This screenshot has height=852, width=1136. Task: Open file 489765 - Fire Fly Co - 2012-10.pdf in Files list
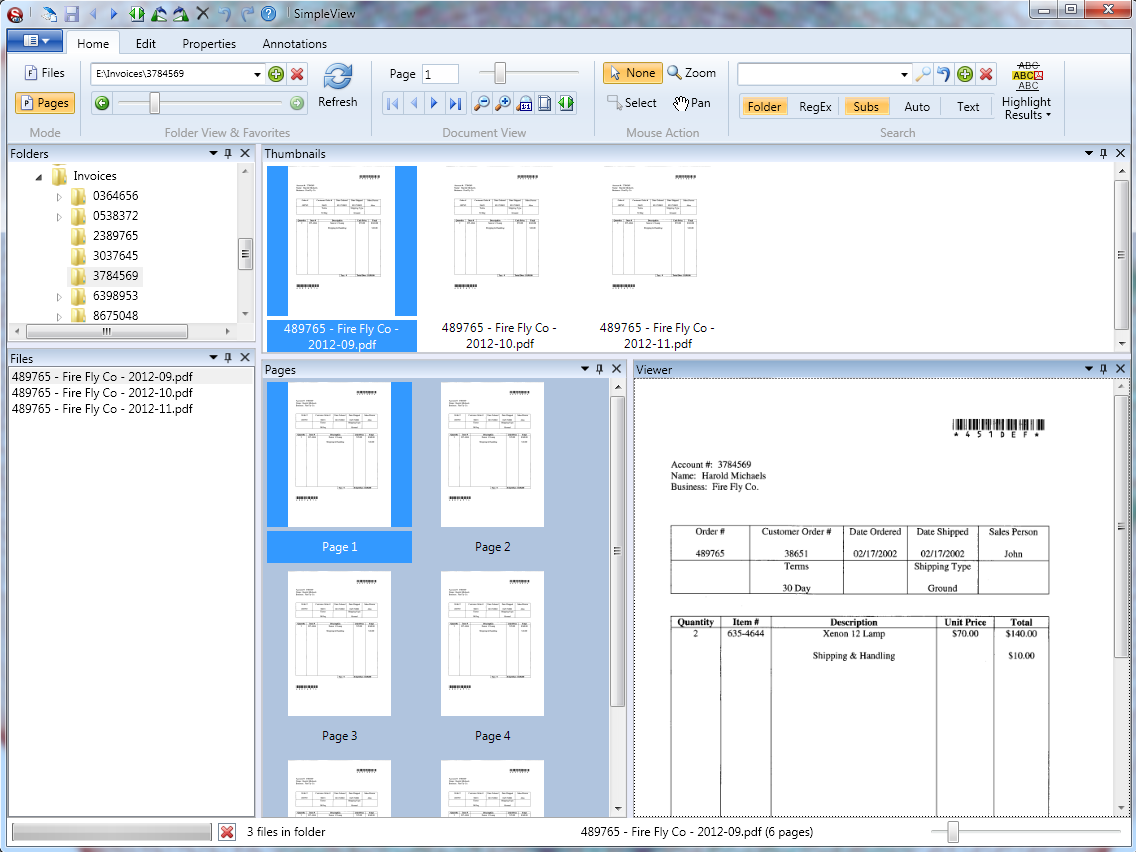click(x=102, y=393)
